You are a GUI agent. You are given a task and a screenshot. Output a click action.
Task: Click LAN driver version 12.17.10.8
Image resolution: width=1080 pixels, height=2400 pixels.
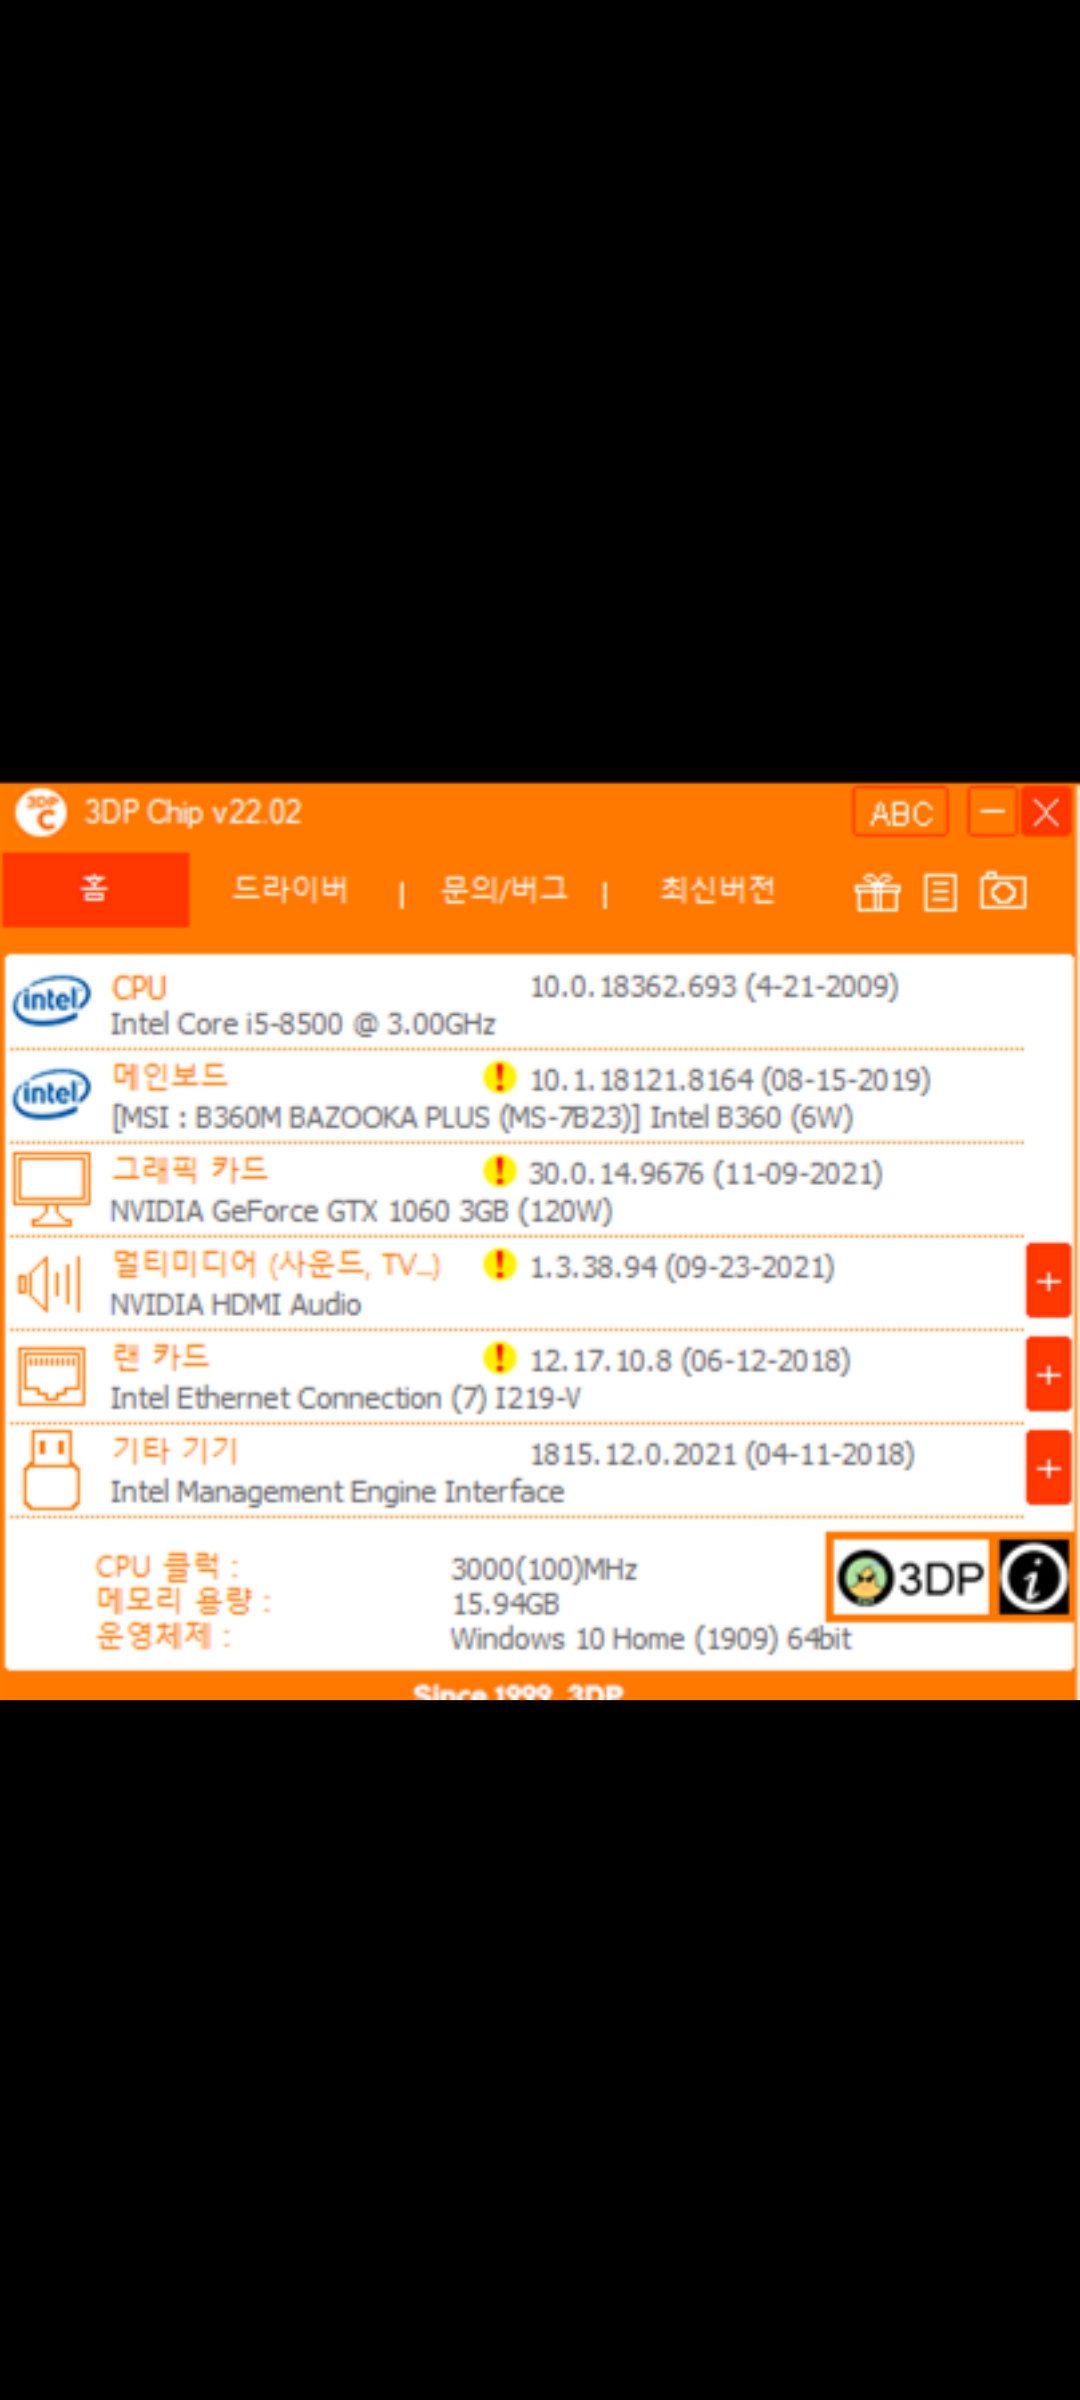click(690, 1361)
